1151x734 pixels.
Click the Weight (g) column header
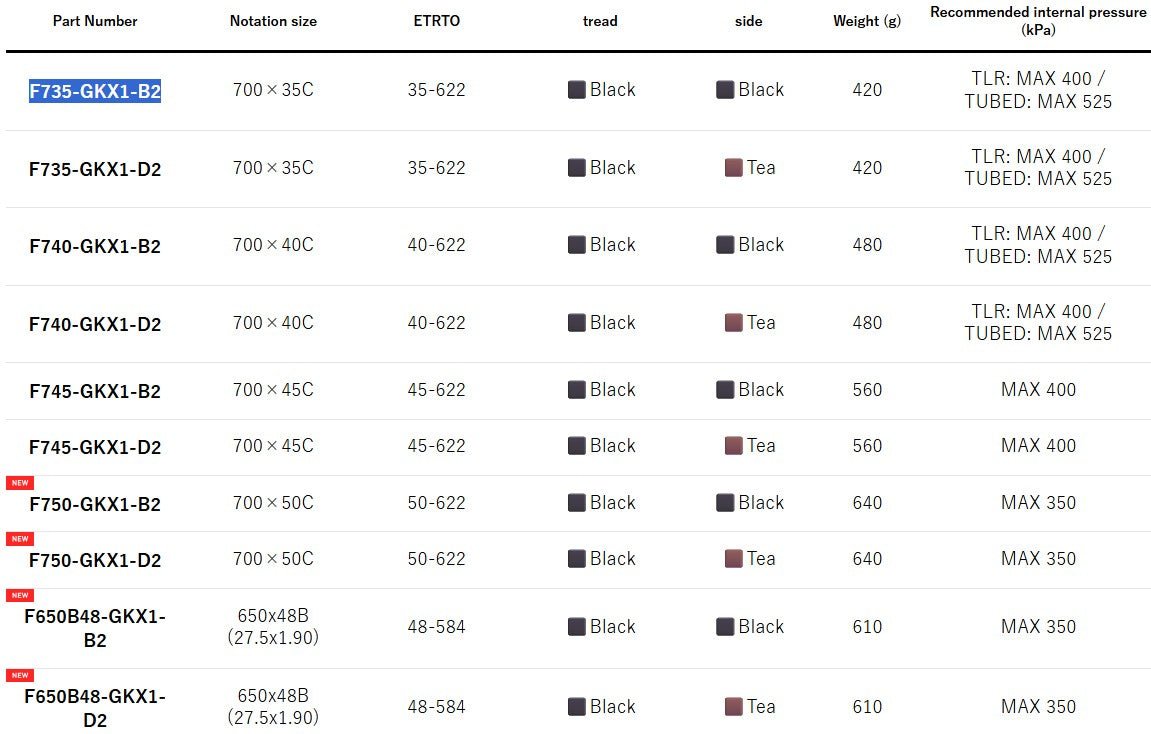(x=867, y=21)
